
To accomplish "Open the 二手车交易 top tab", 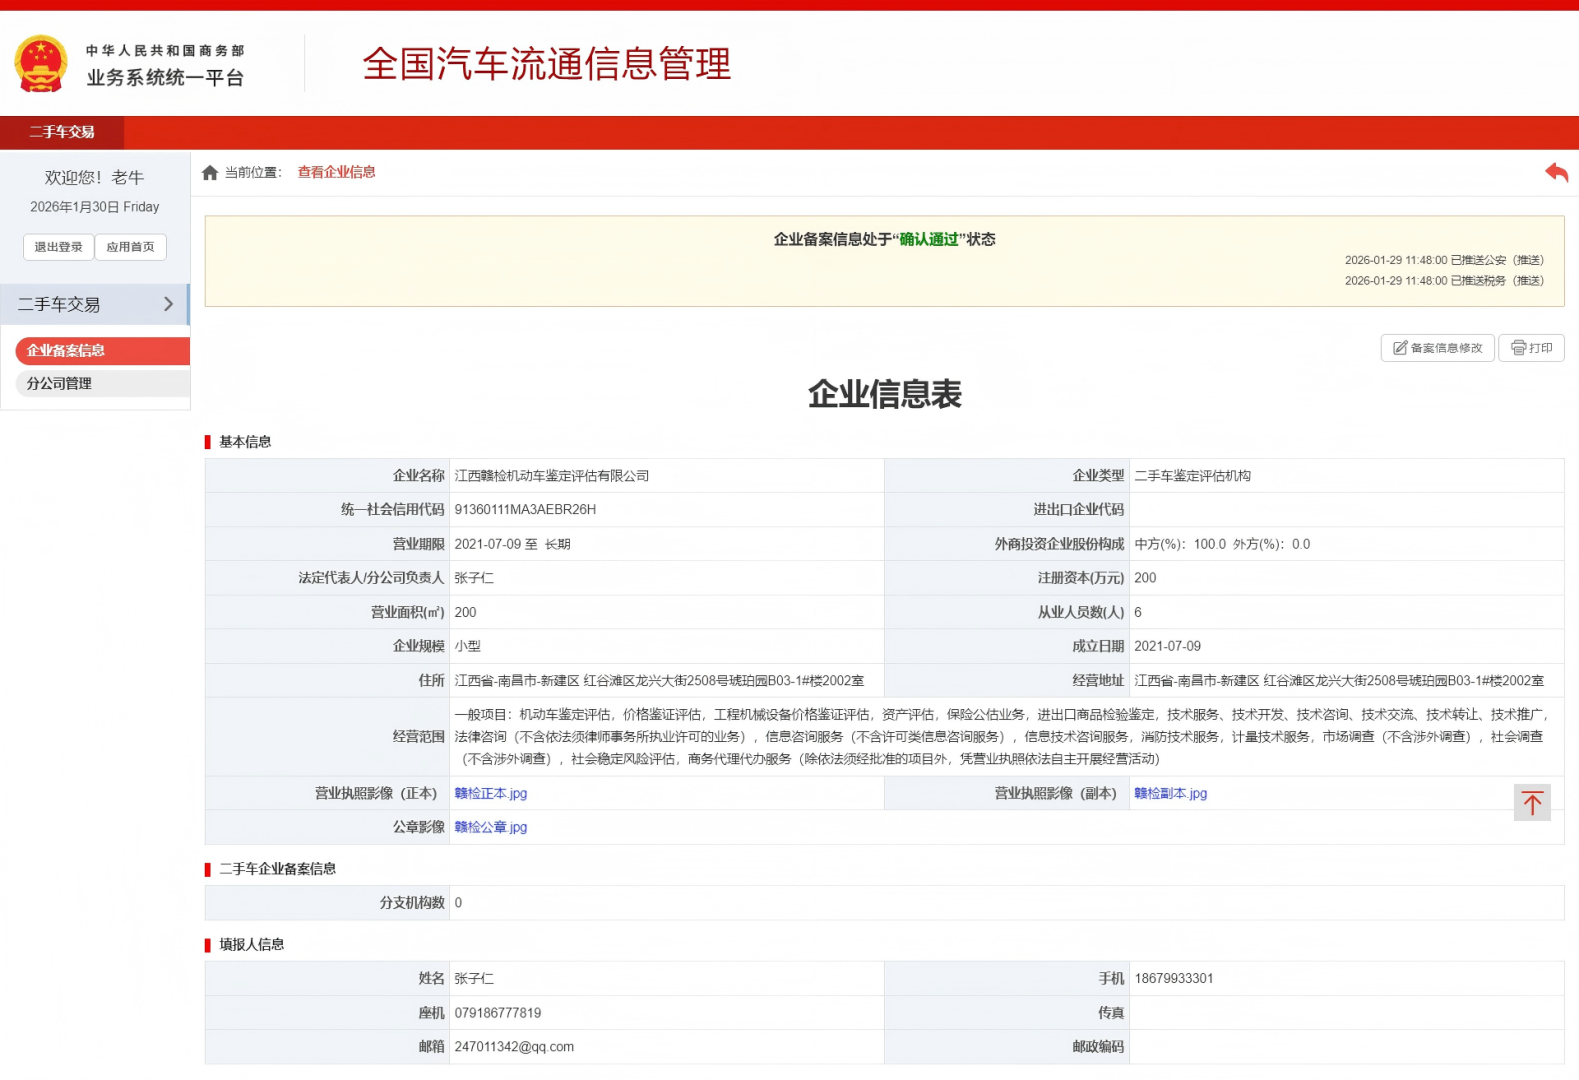I will point(62,132).
